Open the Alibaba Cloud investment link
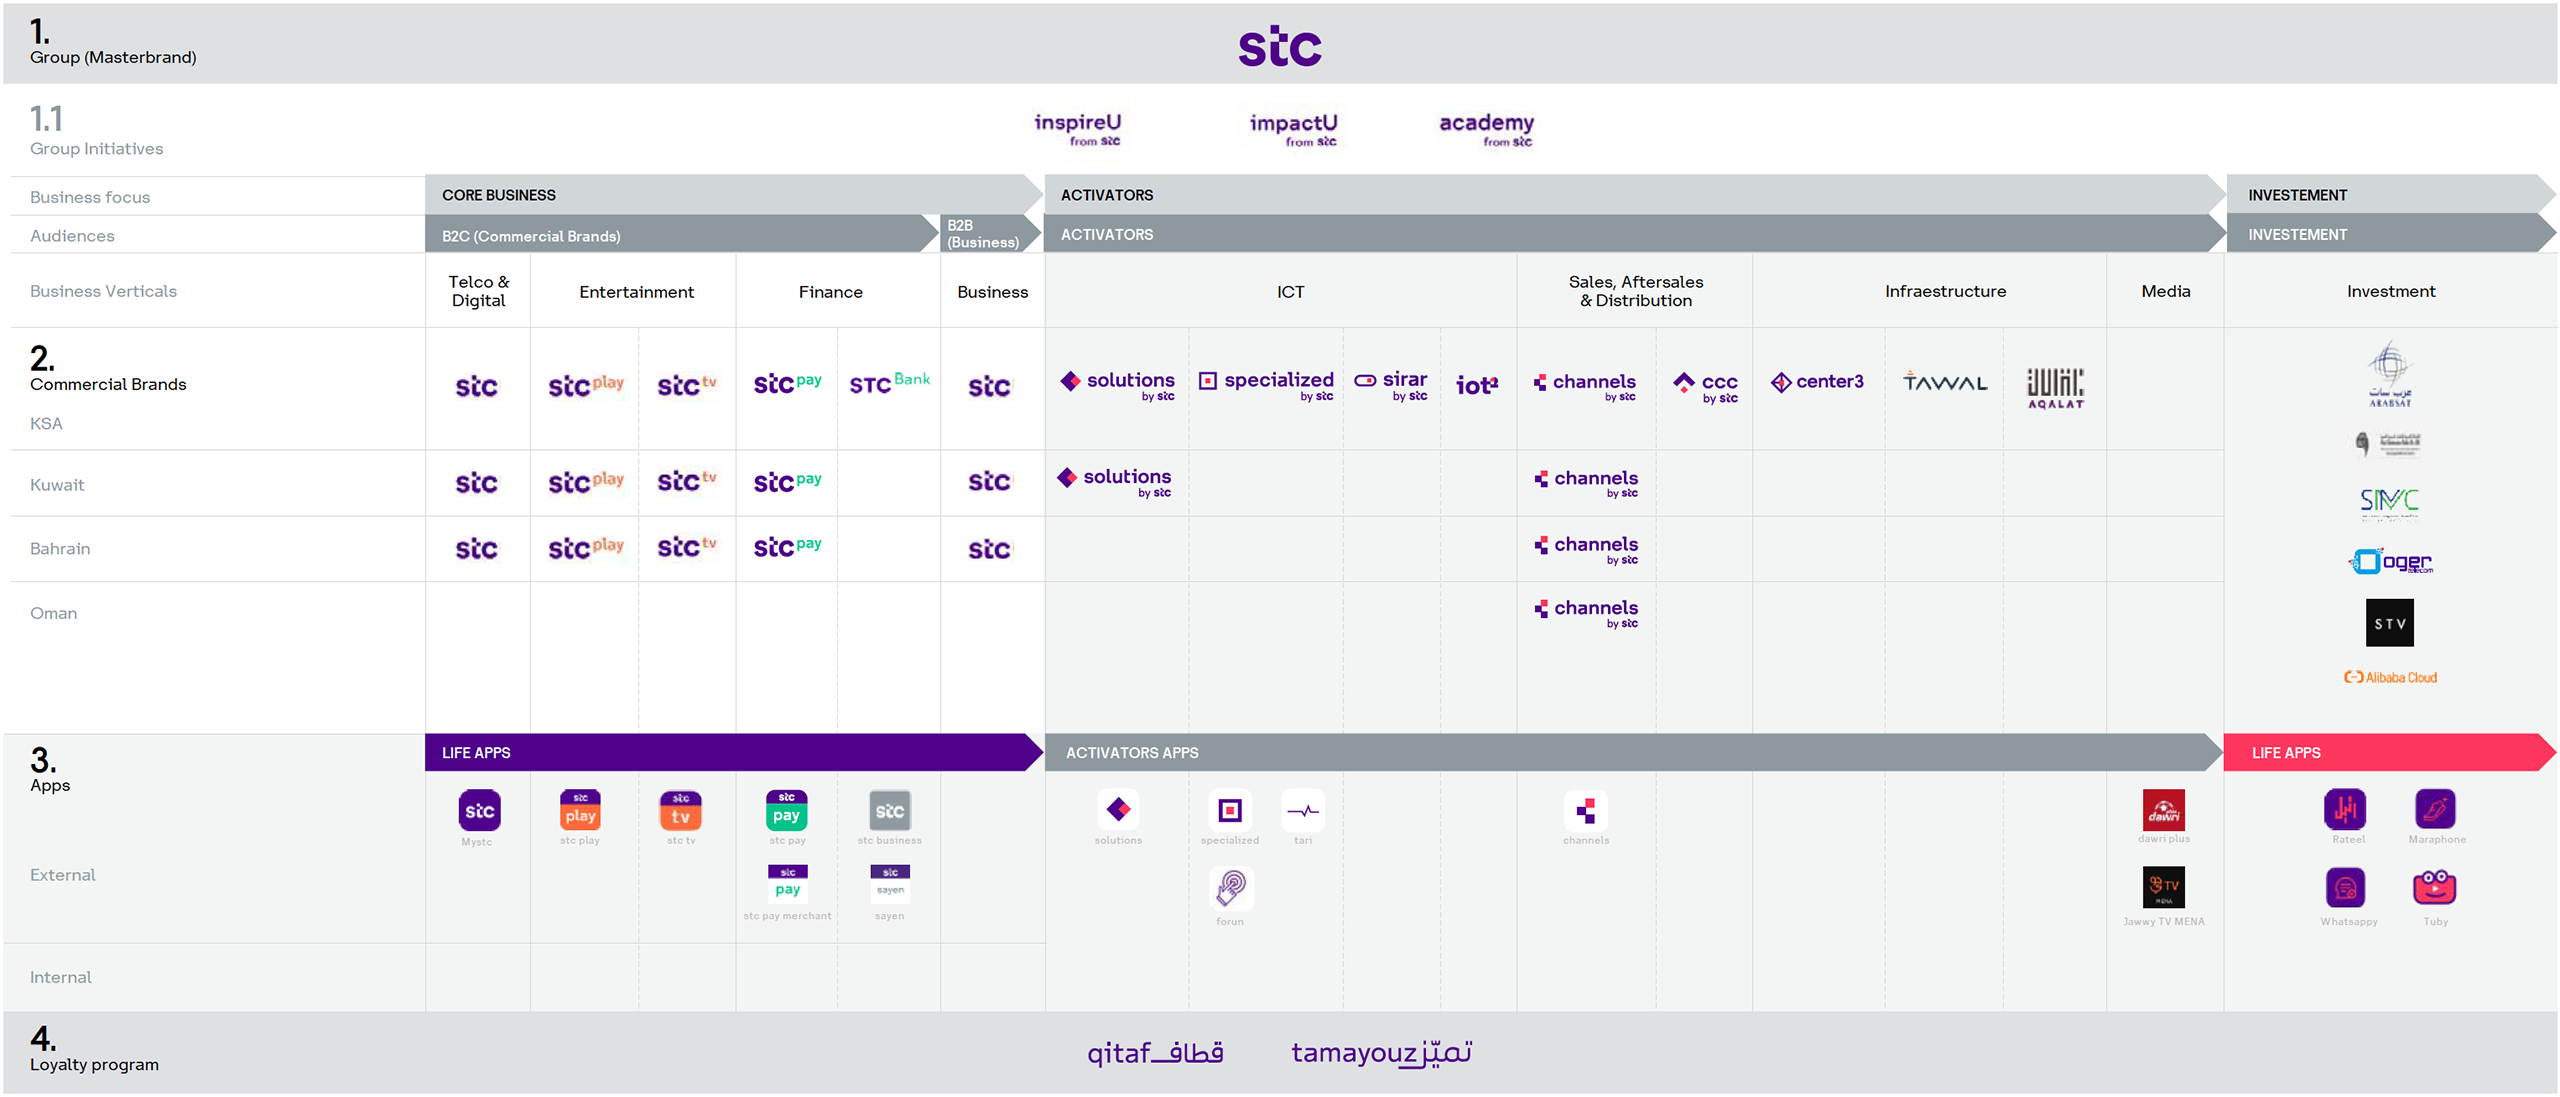This screenshot has width=2560, height=1097. [2390, 676]
